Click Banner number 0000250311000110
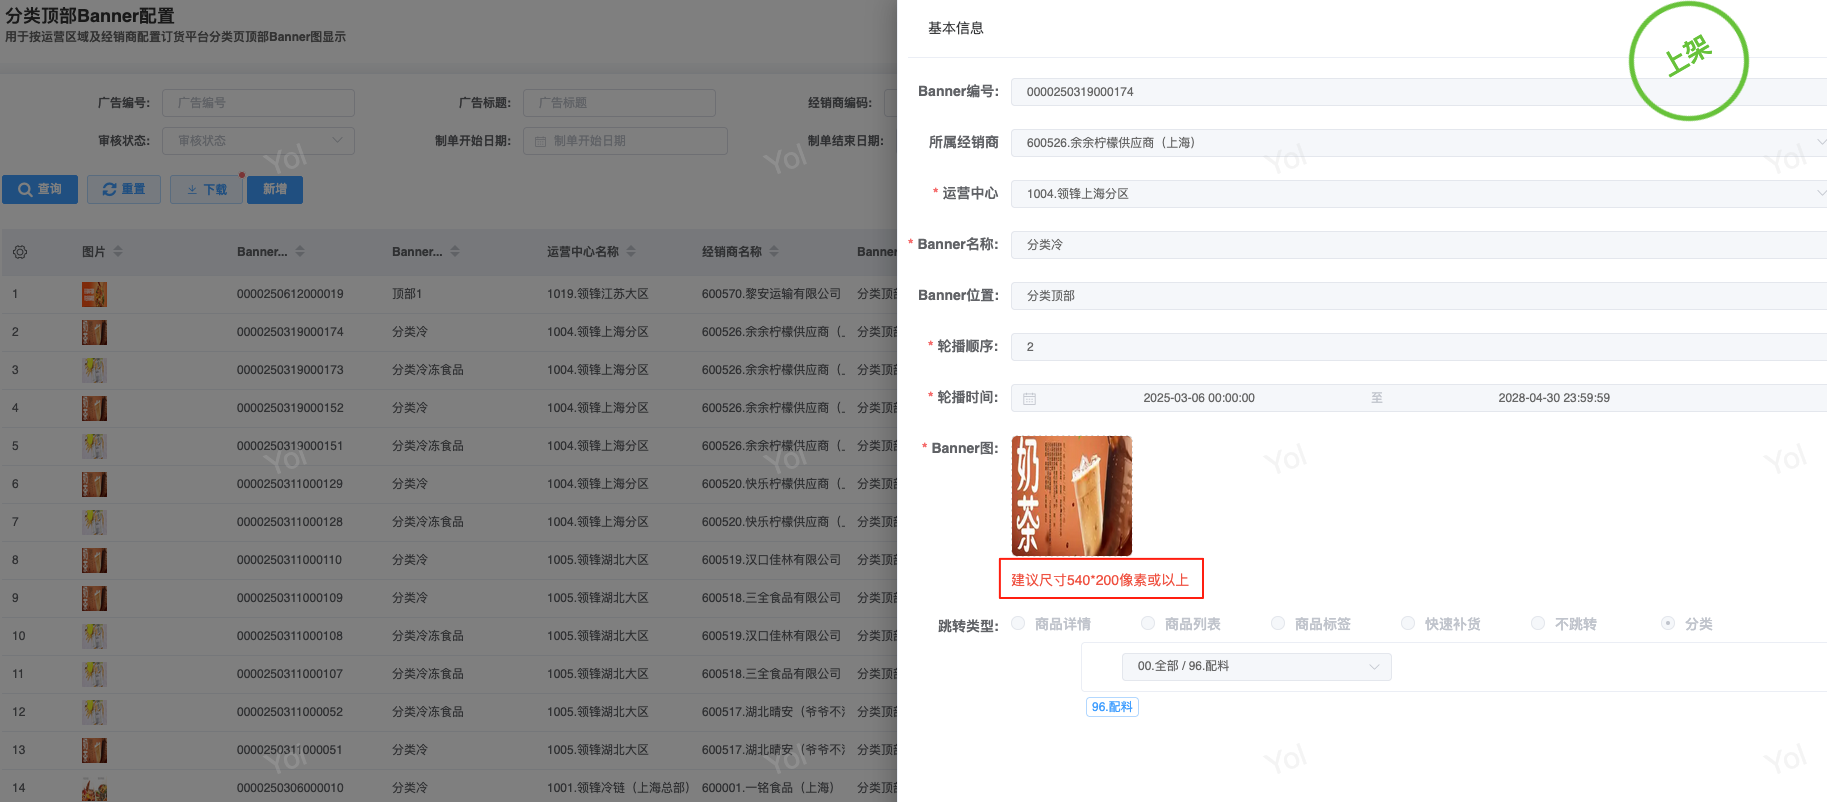Screen dimensions: 1827x802 click(x=290, y=560)
